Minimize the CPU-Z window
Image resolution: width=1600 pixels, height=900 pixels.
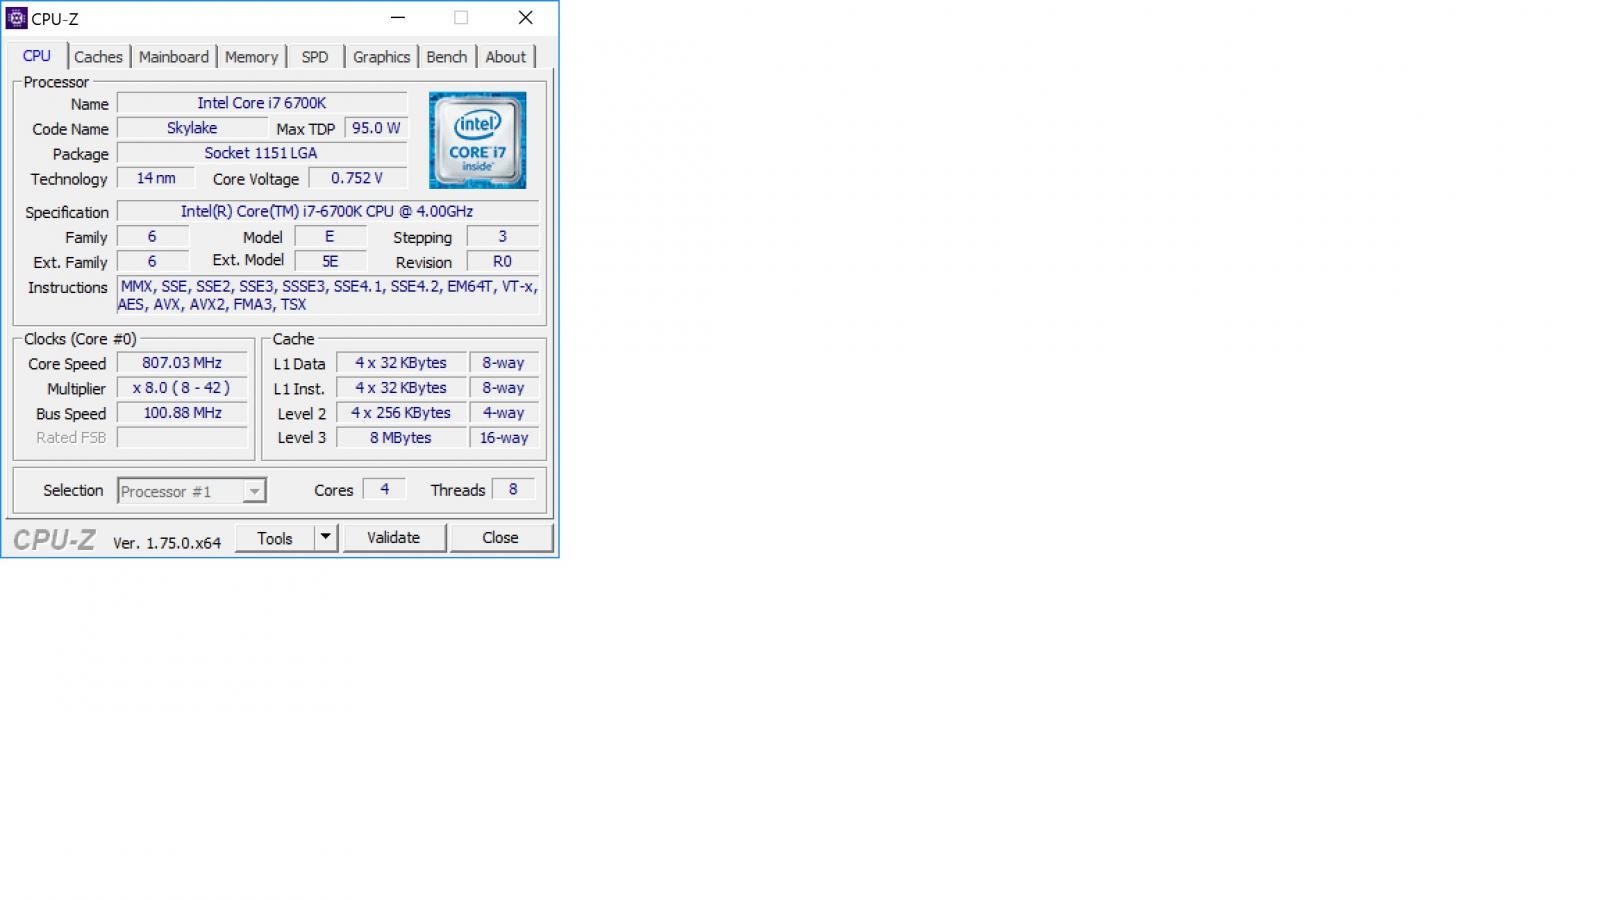click(398, 18)
